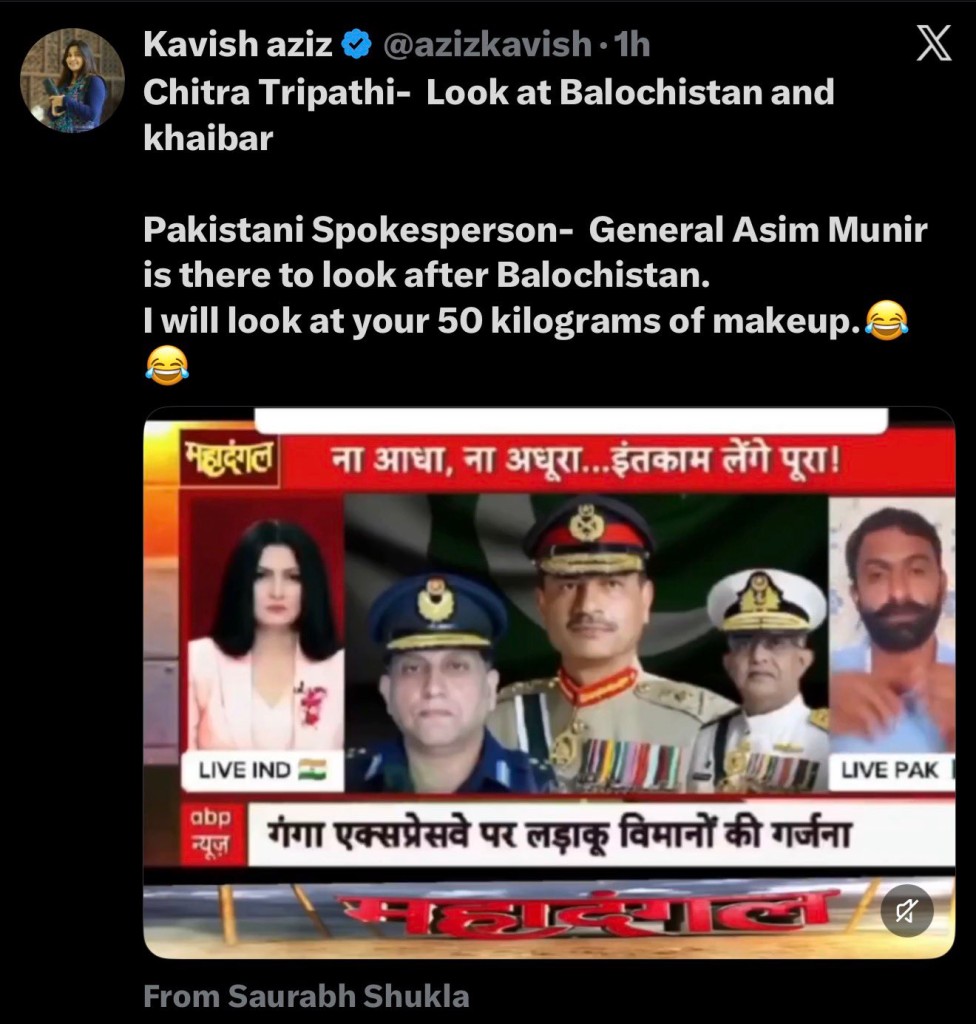976x1024 pixels.
Task: Click the laughing emoji on last line
Action: (167, 366)
